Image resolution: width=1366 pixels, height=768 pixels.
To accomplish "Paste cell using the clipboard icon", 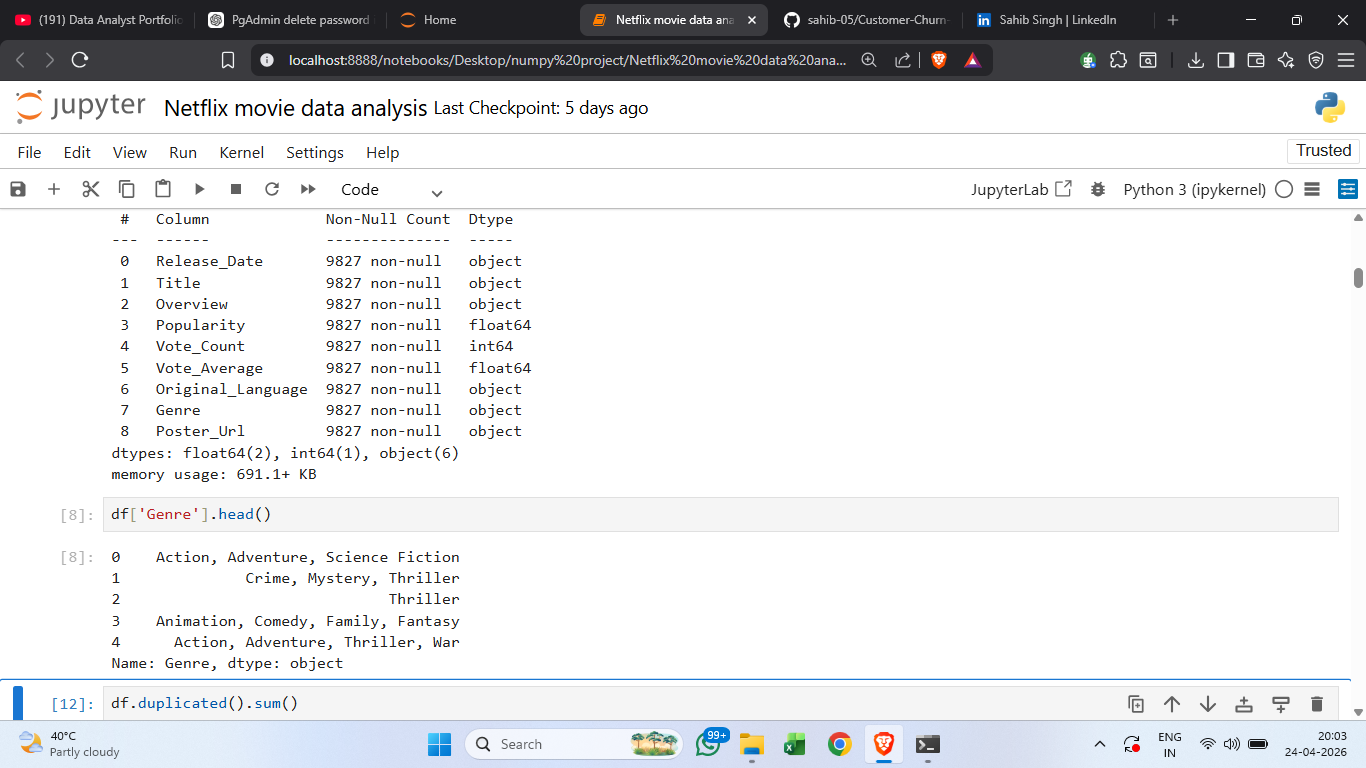I will pyautogui.click(x=163, y=189).
